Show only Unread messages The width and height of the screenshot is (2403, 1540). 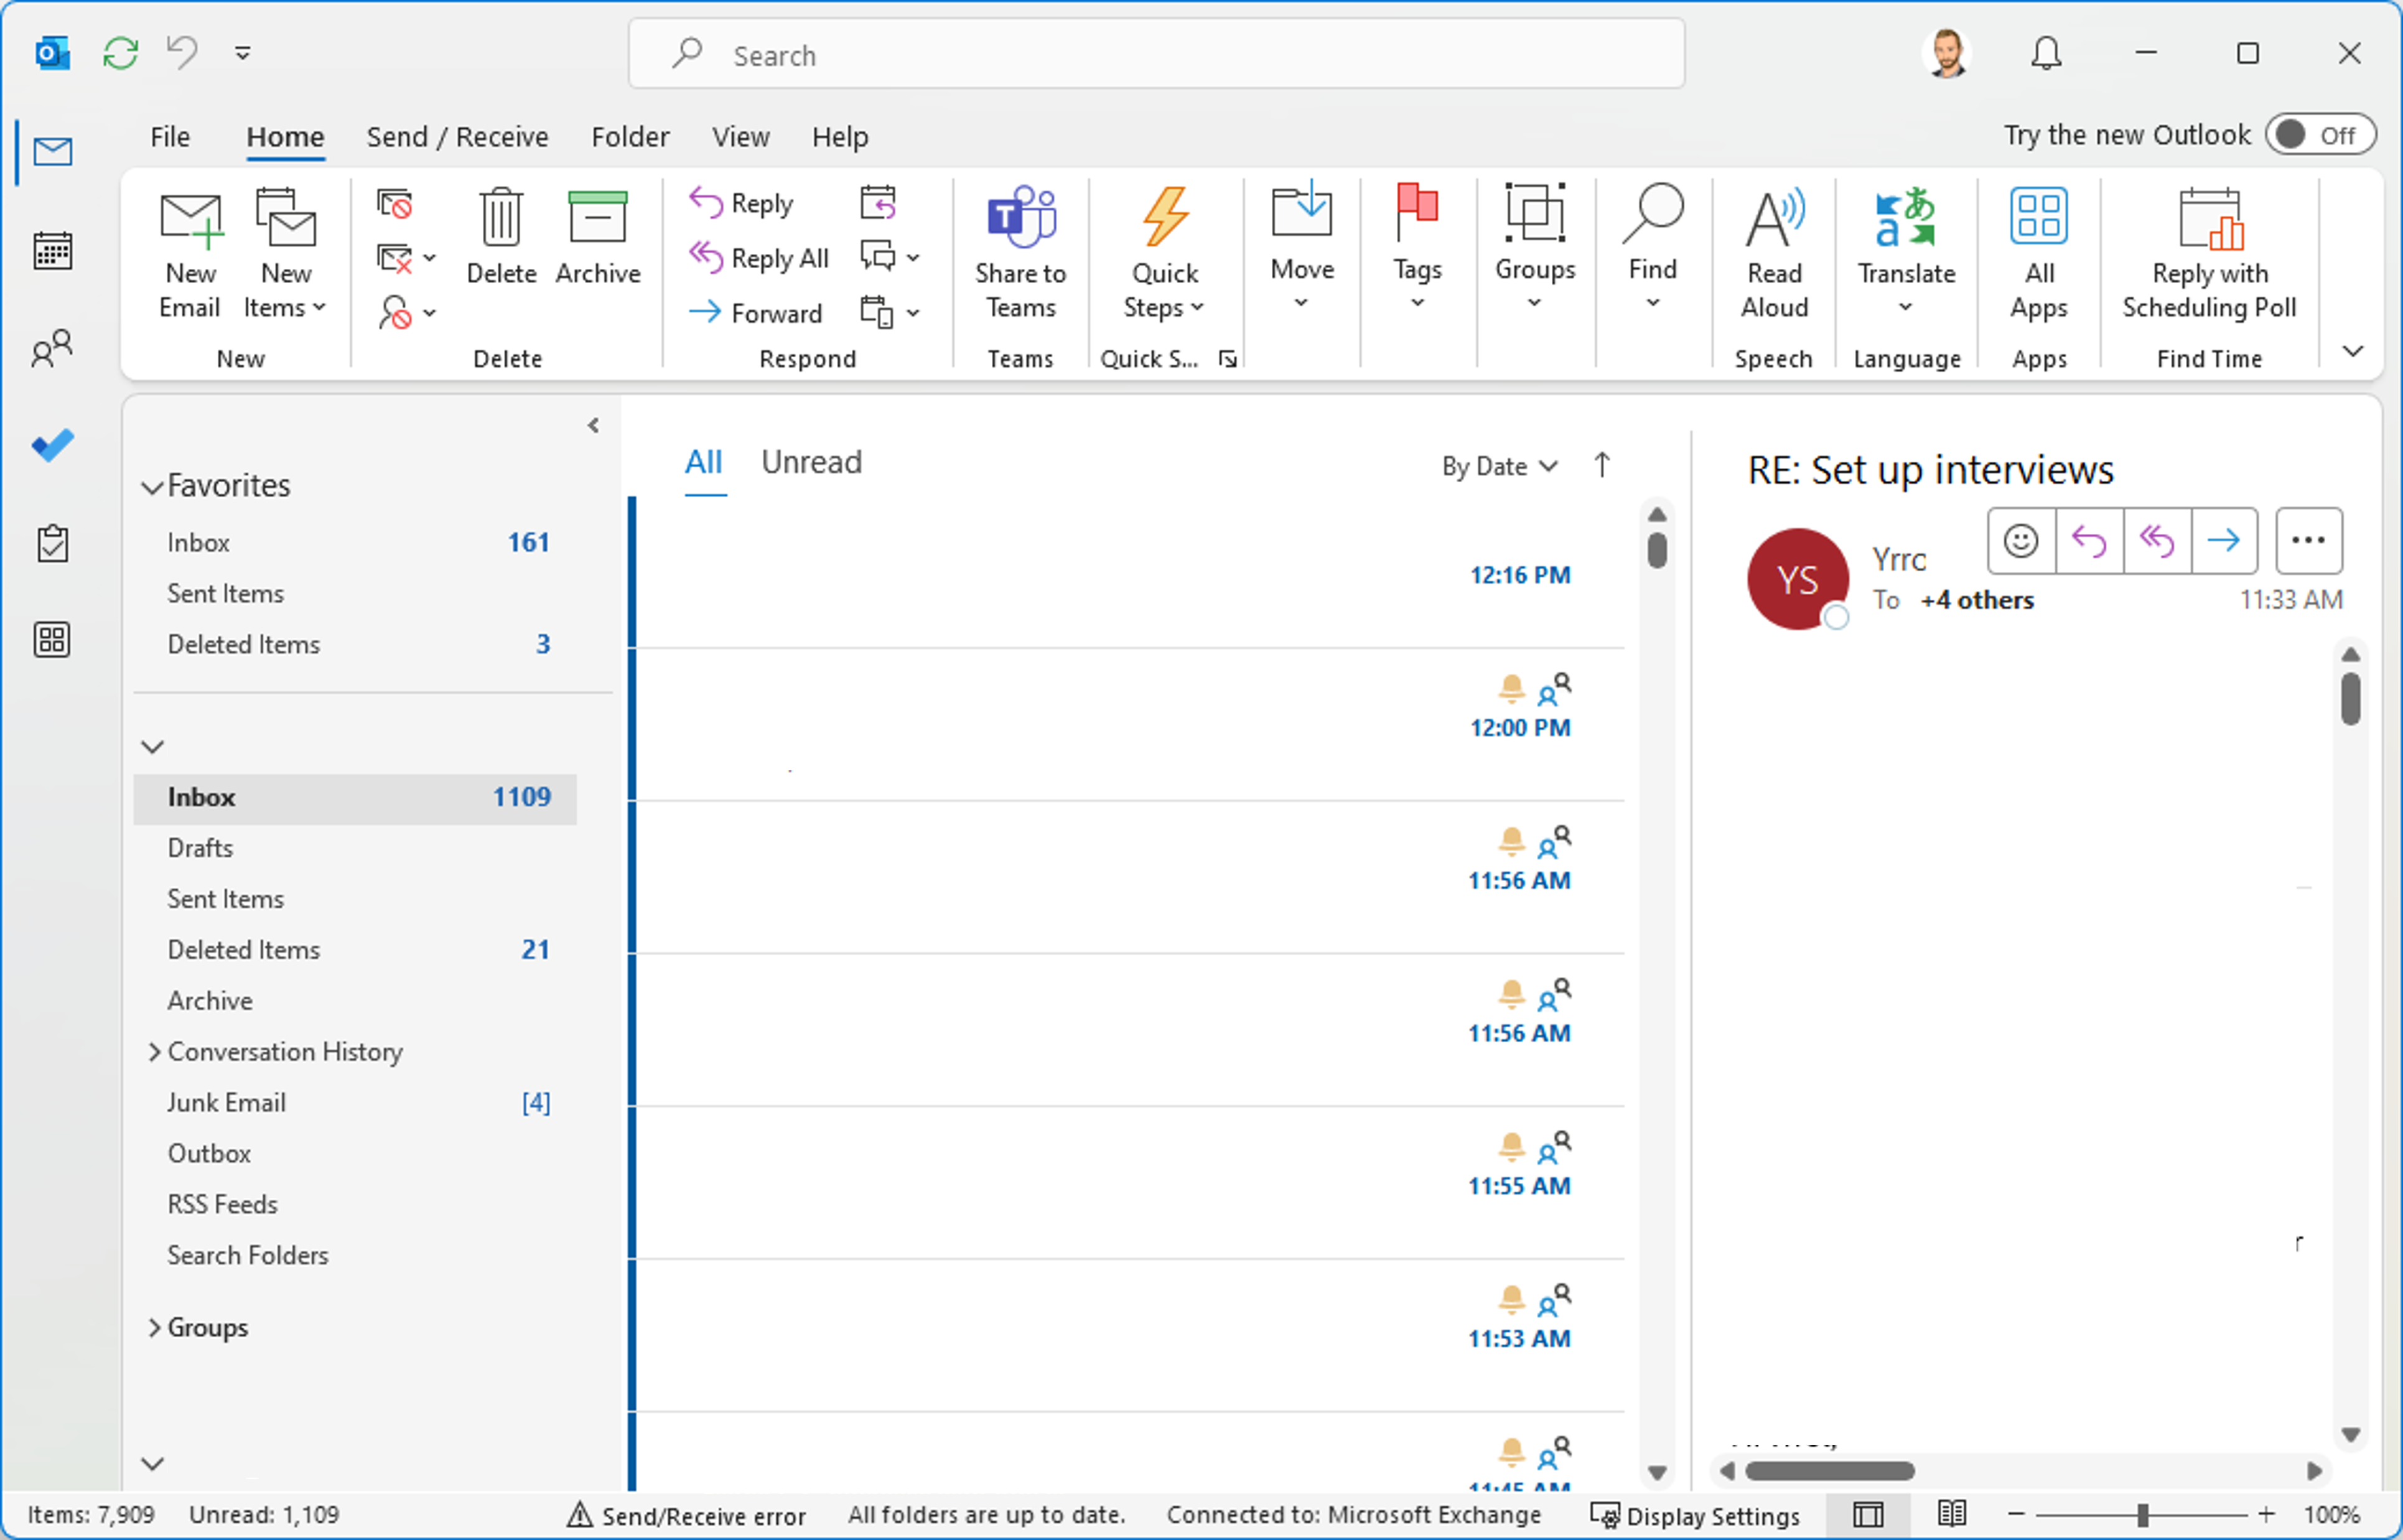(x=811, y=462)
